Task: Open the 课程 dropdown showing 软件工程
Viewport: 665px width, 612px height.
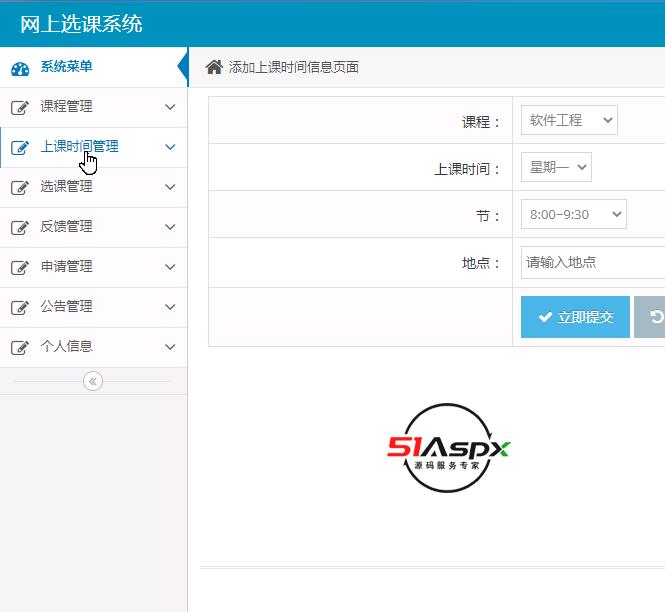Action: pos(569,120)
